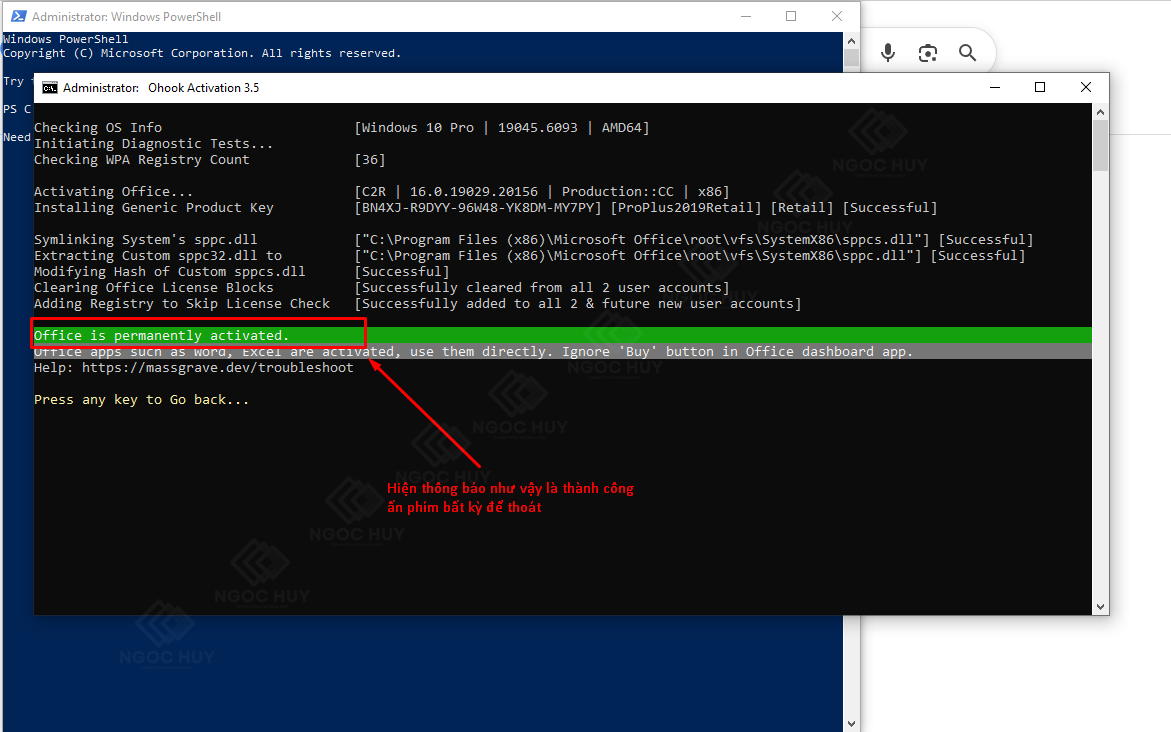
Task: Click the up arrow of Ohook window scrollbar
Action: [x=1100, y=112]
